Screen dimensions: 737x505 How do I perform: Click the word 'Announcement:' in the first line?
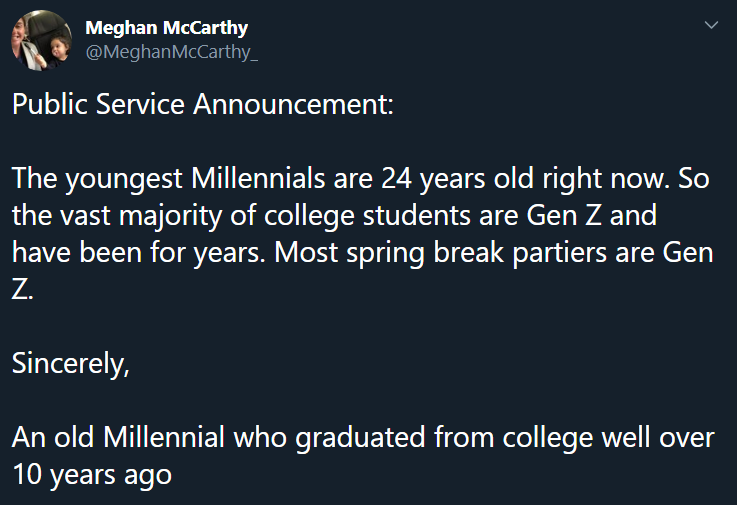[293, 104]
